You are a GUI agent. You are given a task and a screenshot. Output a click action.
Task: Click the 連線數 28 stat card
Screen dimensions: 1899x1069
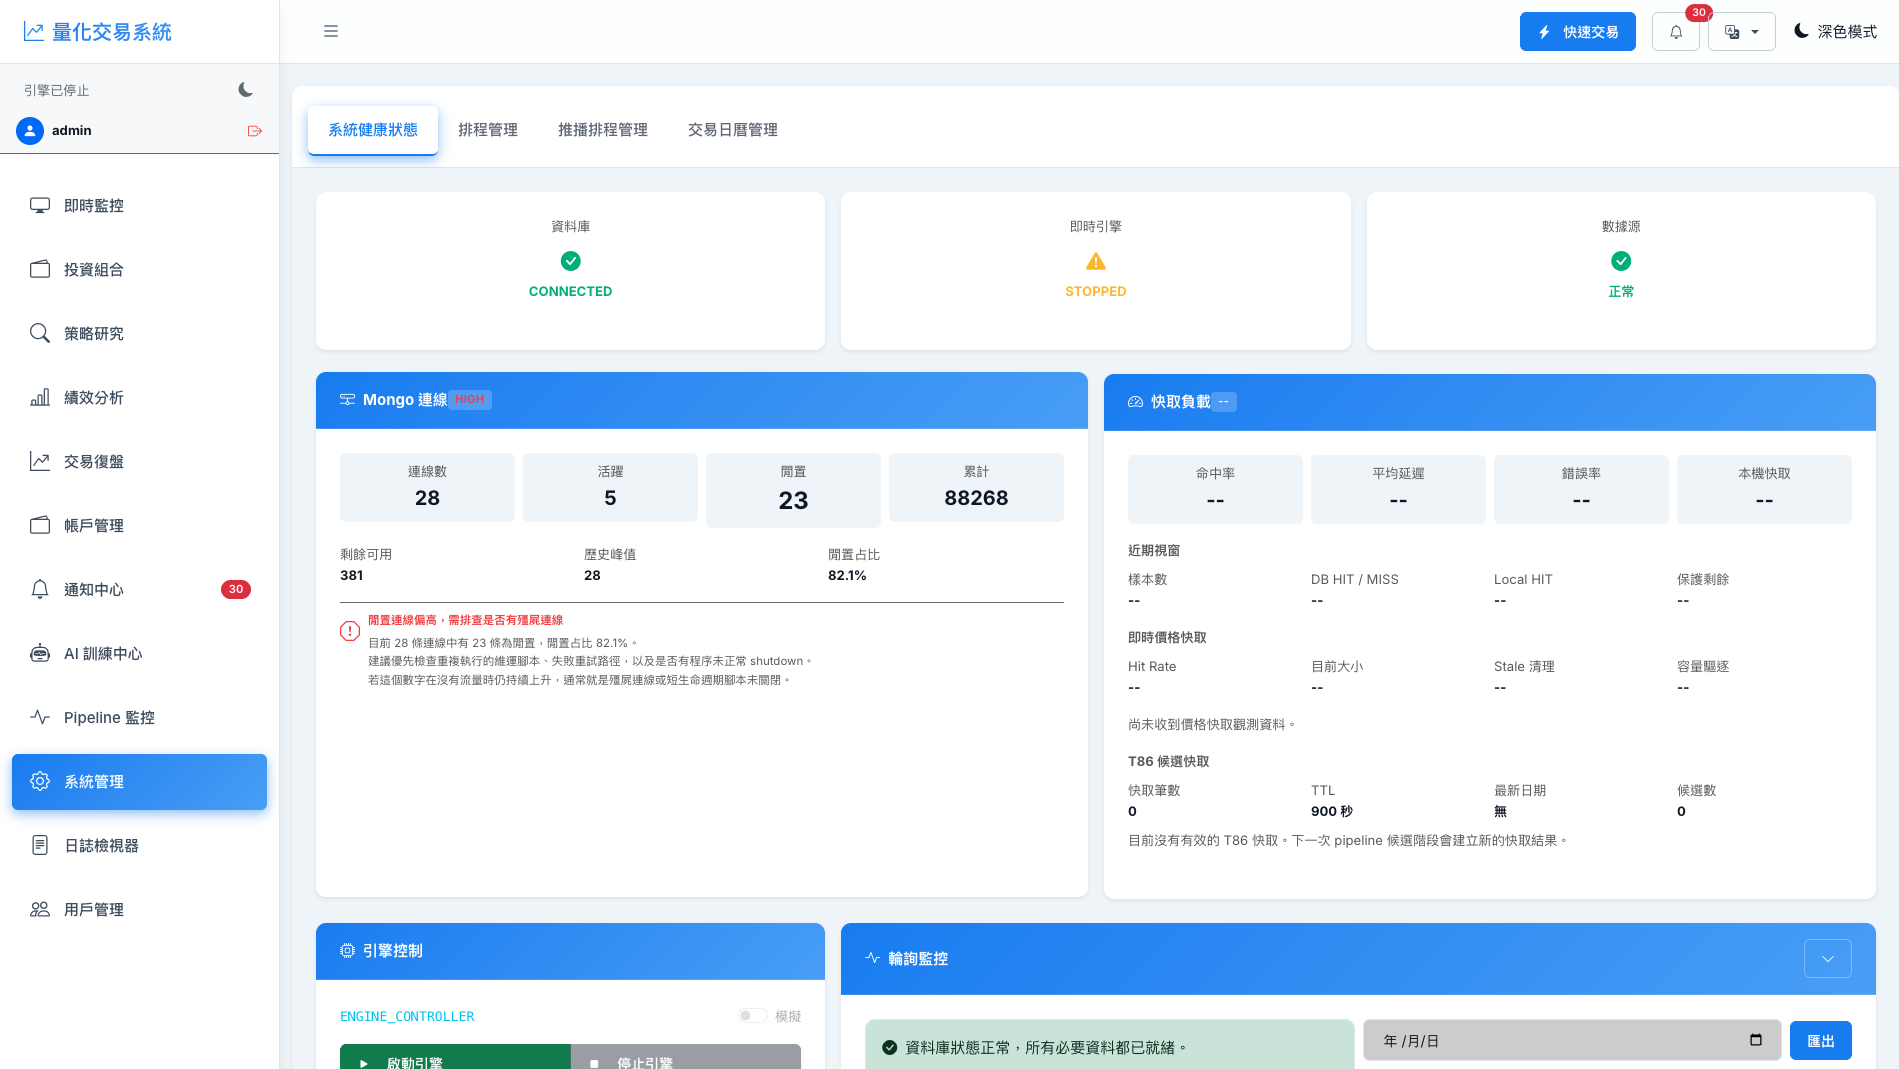coord(427,487)
